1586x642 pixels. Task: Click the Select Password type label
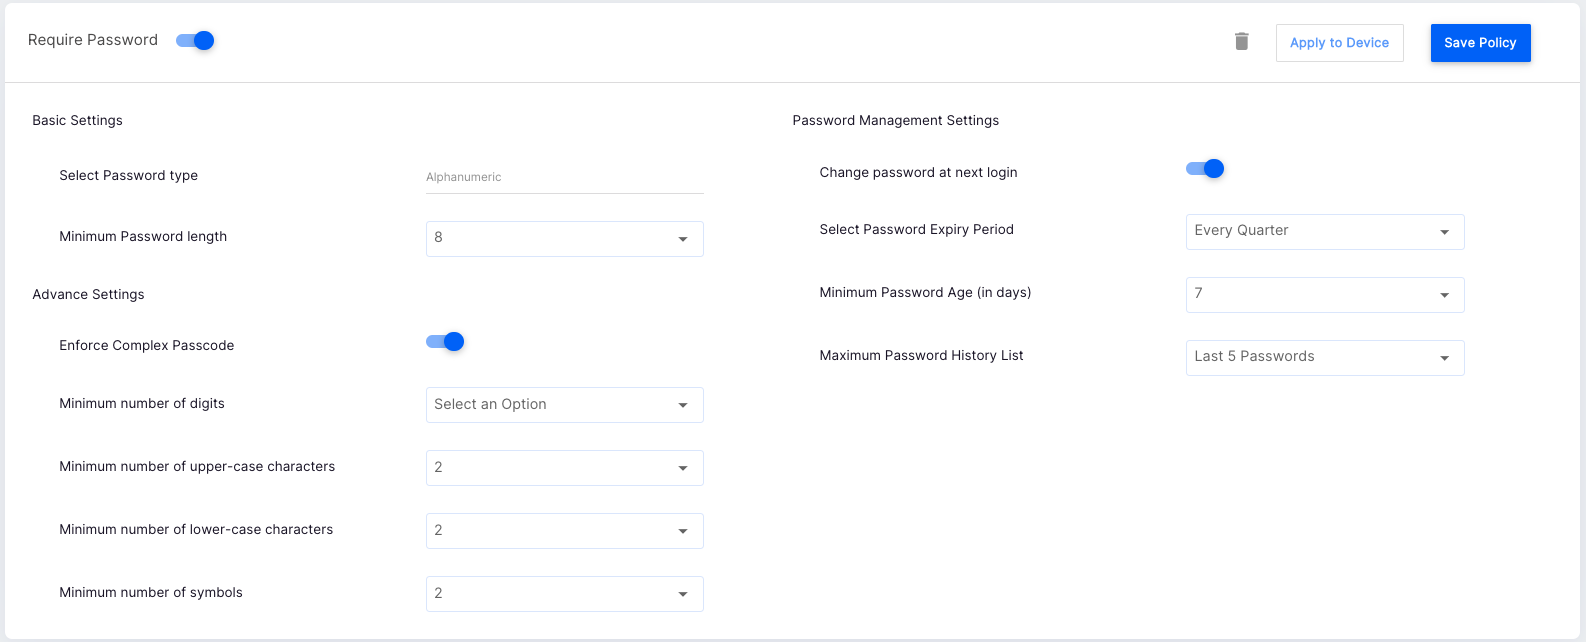tap(128, 175)
